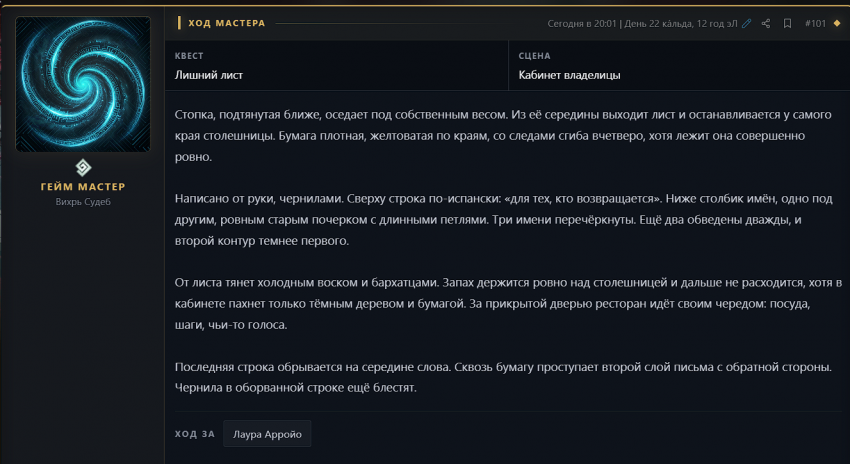Click the ХОД МАСТЕРА heading
The image size is (850, 464).
click(x=227, y=23)
